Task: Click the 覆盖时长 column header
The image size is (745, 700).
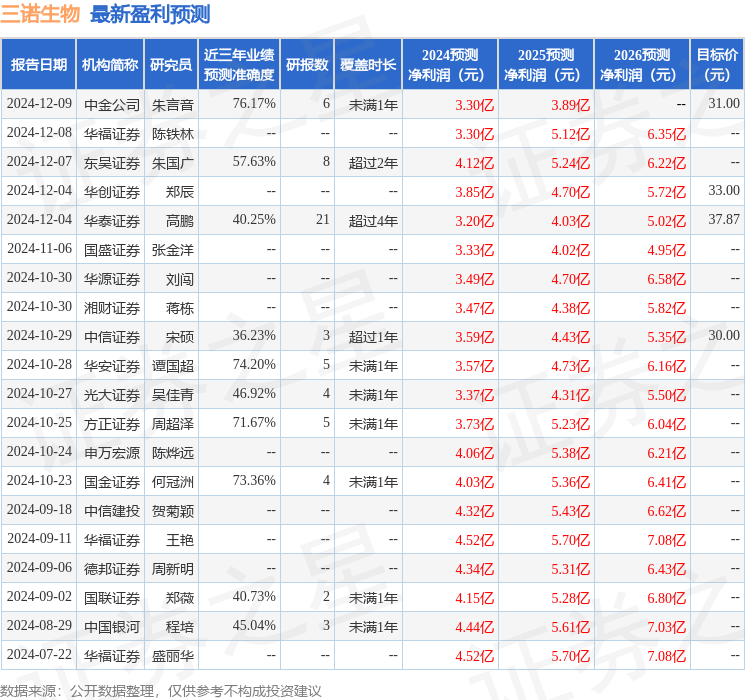Action: pyautogui.click(x=368, y=65)
